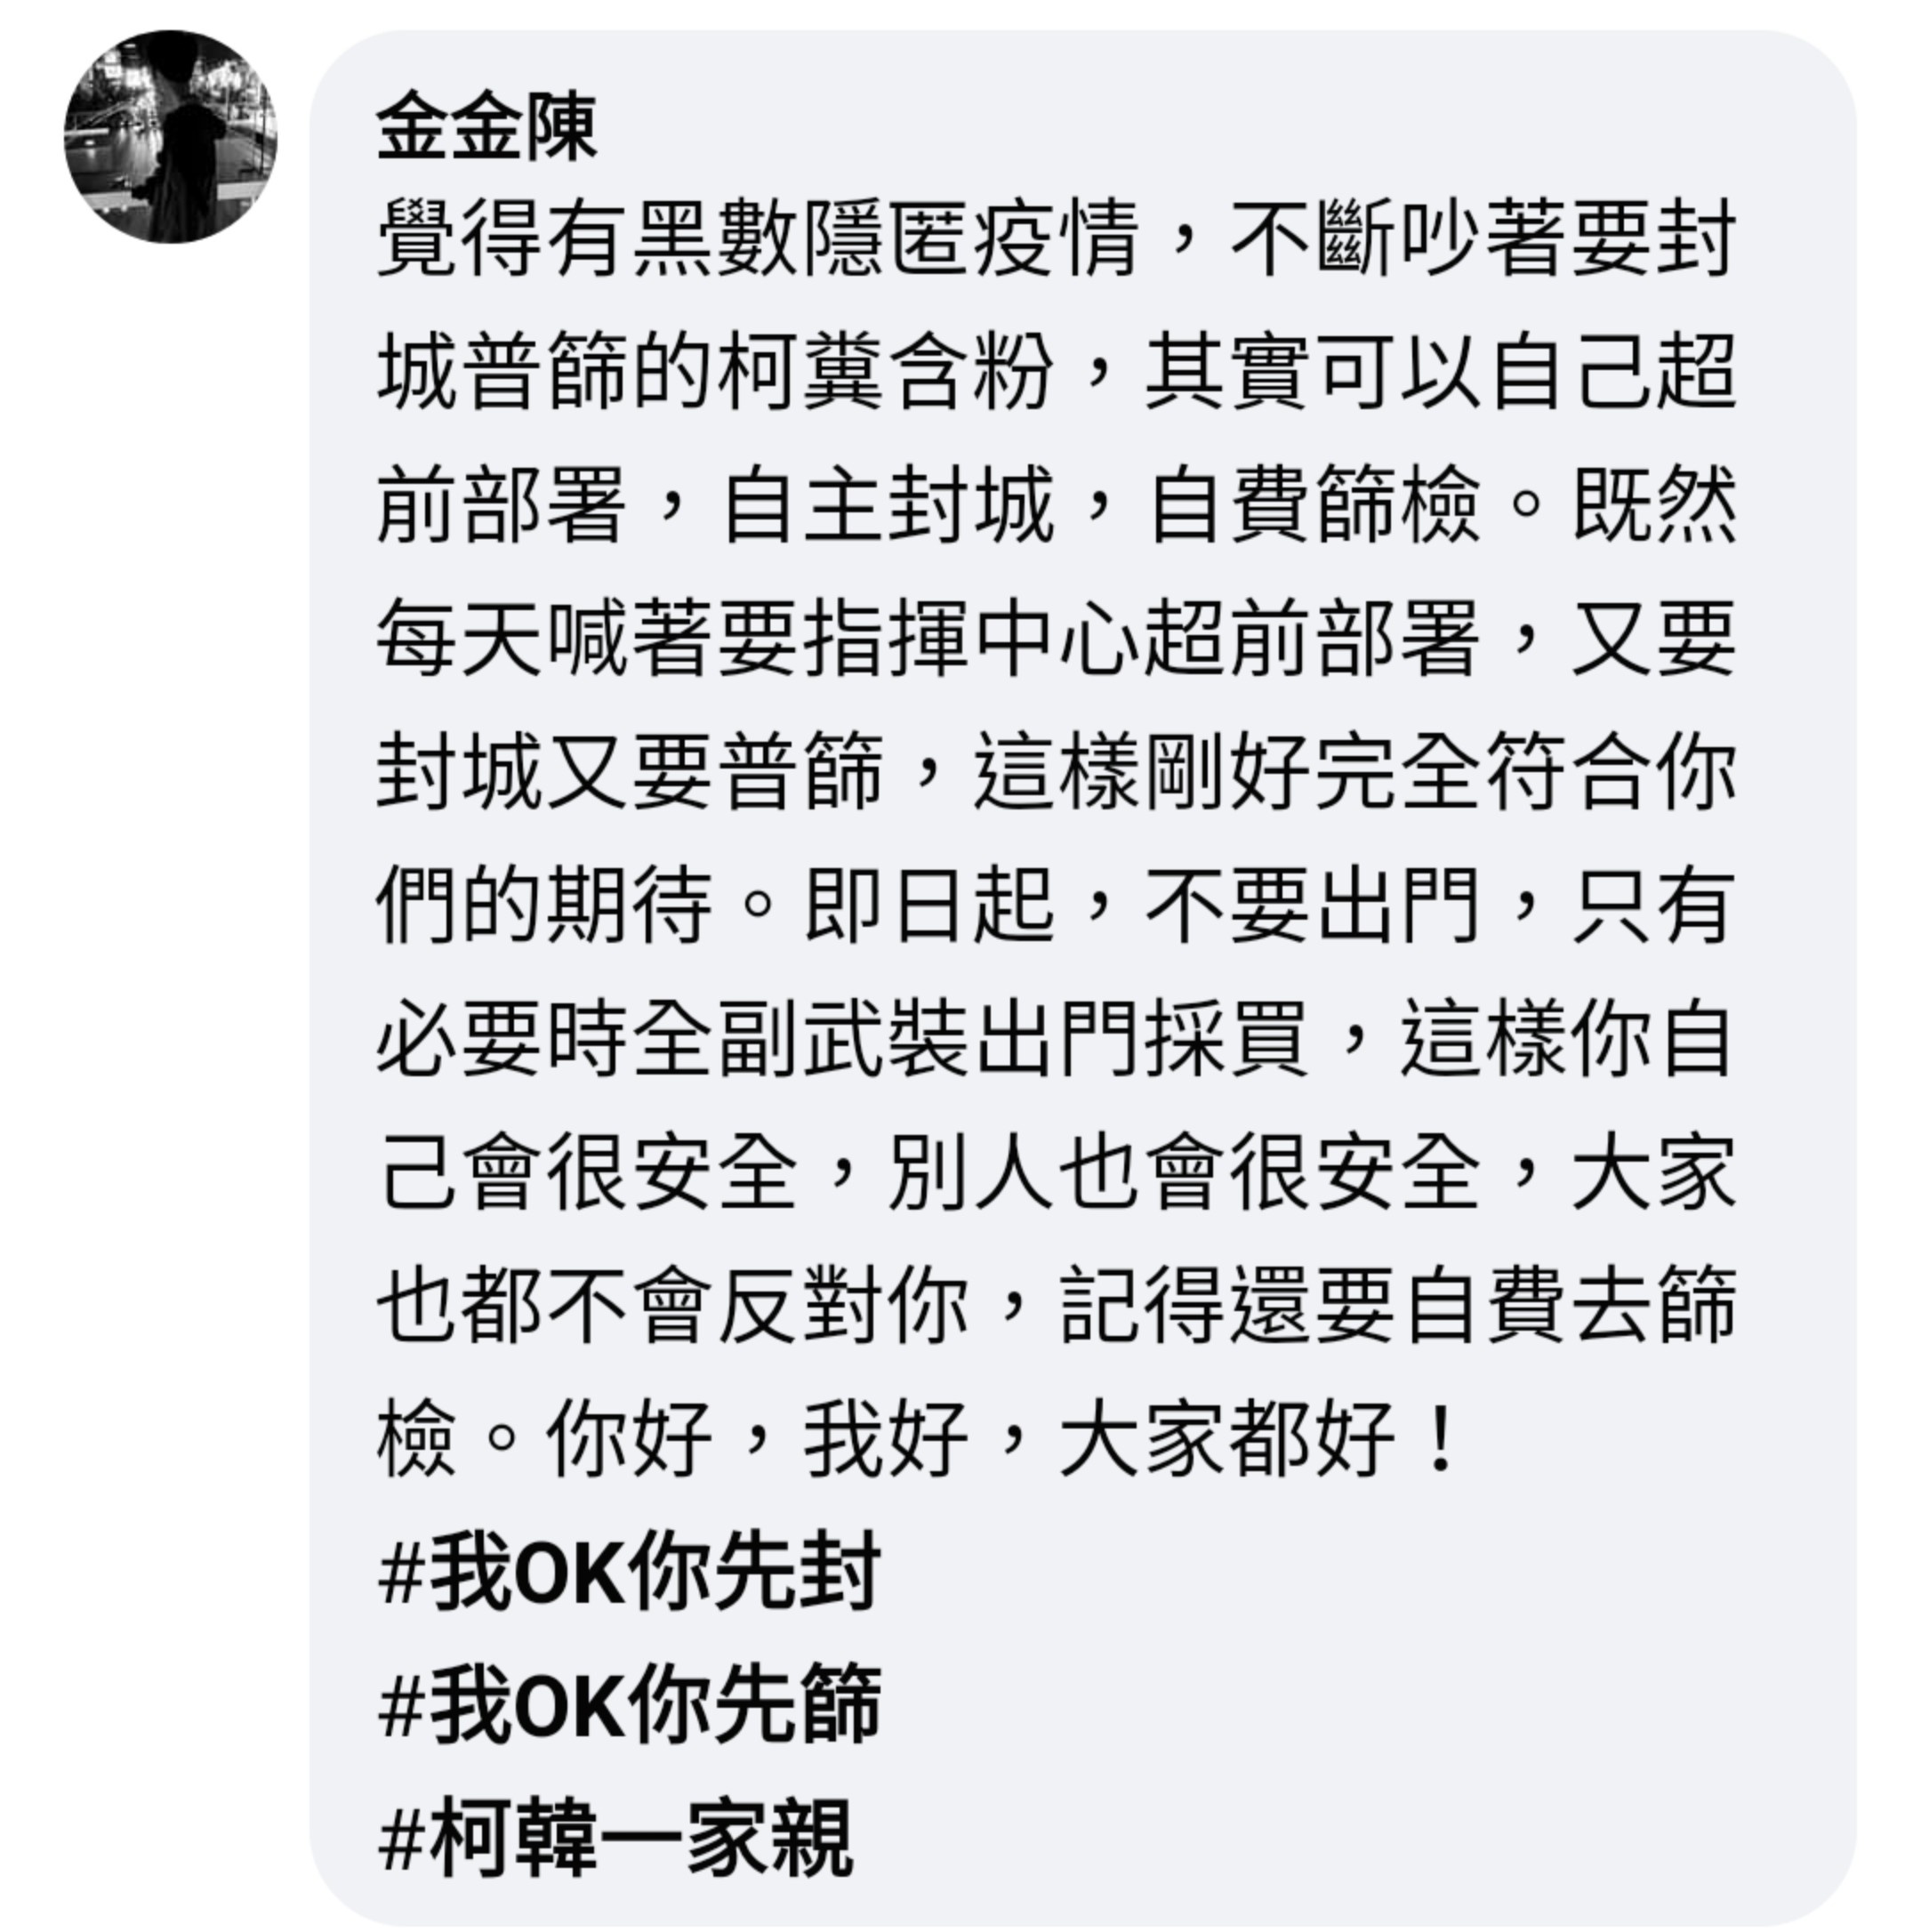The height and width of the screenshot is (1932, 1921).
Task: Click the text 記得還要自費去篩
Action: coord(1398,1303)
